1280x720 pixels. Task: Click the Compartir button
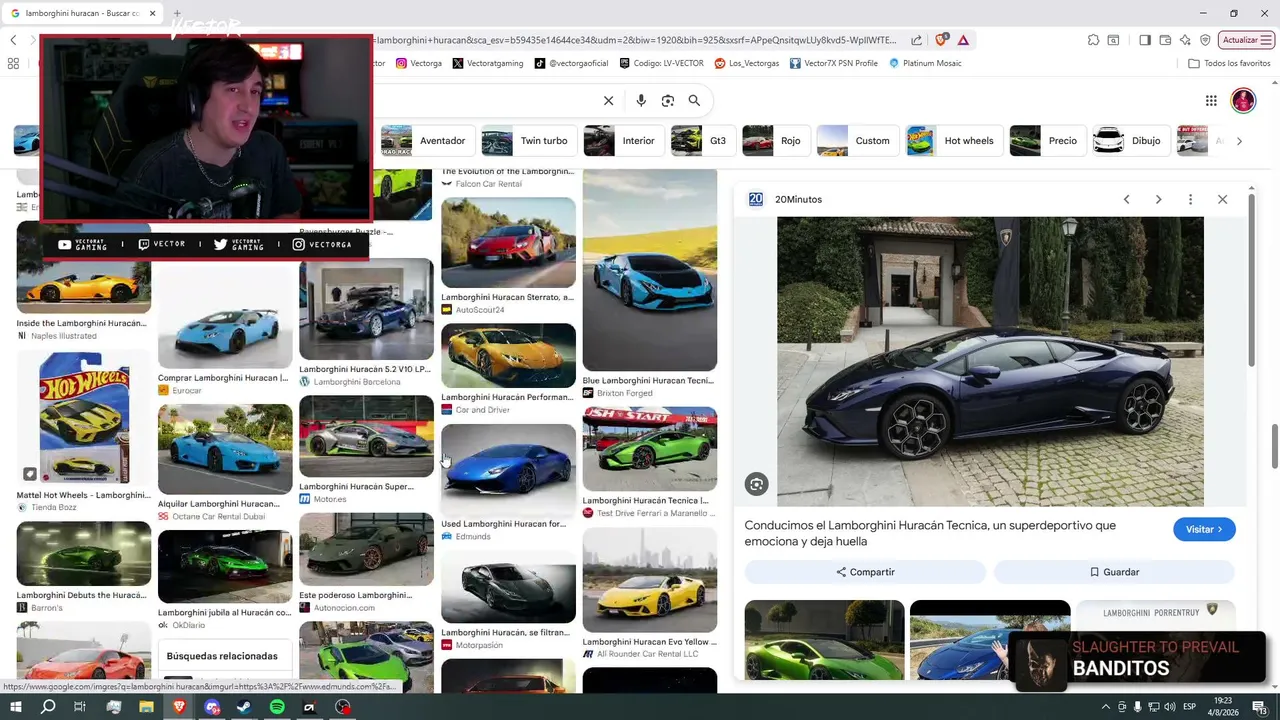865,572
